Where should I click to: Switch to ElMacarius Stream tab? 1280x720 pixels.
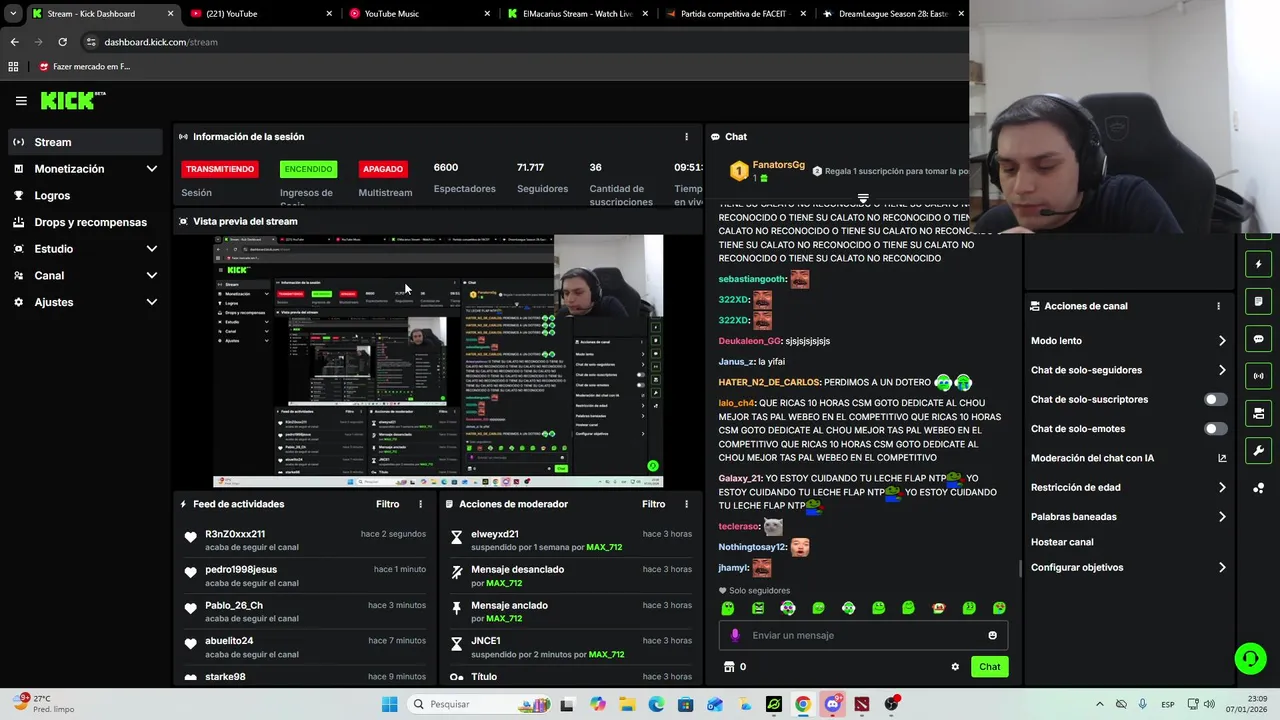pyautogui.click(x=578, y=14)
